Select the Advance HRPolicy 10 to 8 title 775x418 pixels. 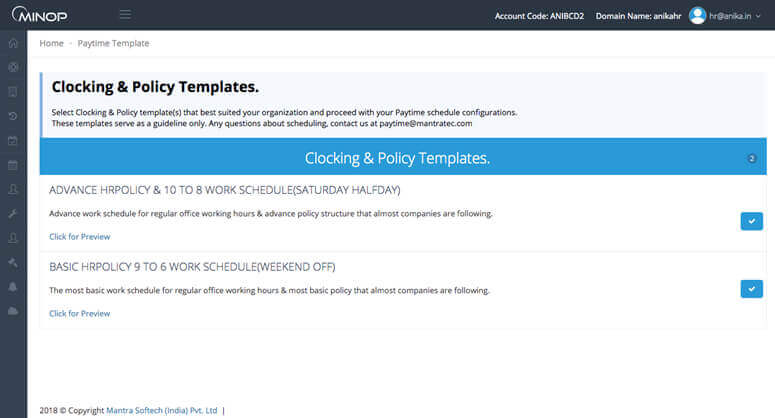pos(224,190)
